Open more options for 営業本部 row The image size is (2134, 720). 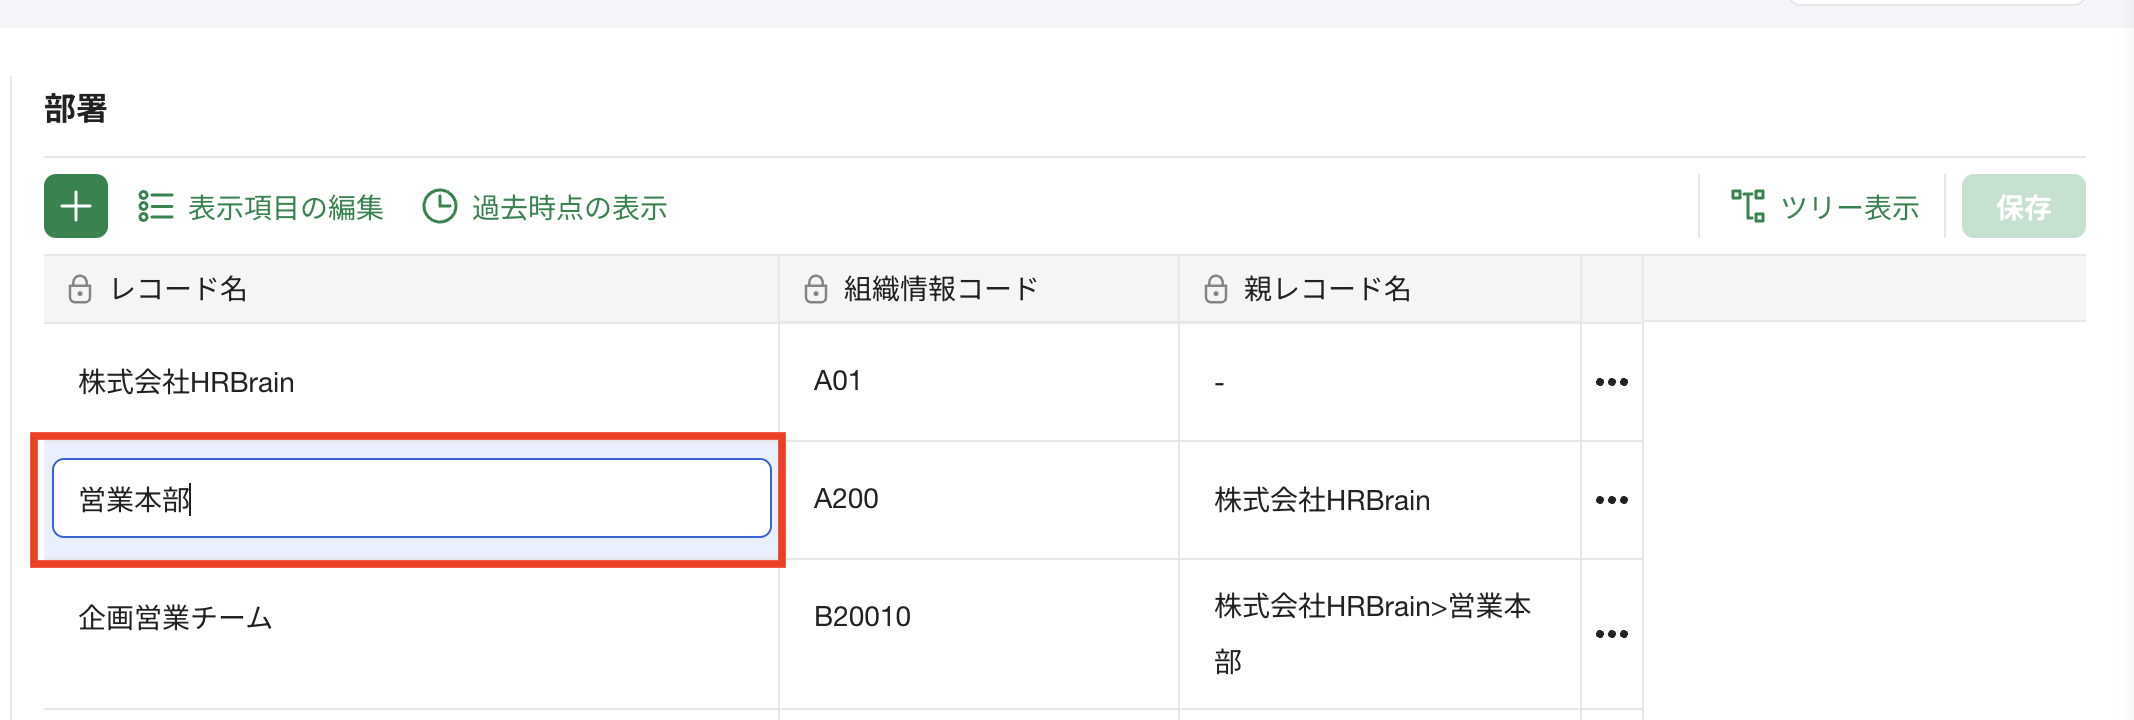coord(1612,500)
